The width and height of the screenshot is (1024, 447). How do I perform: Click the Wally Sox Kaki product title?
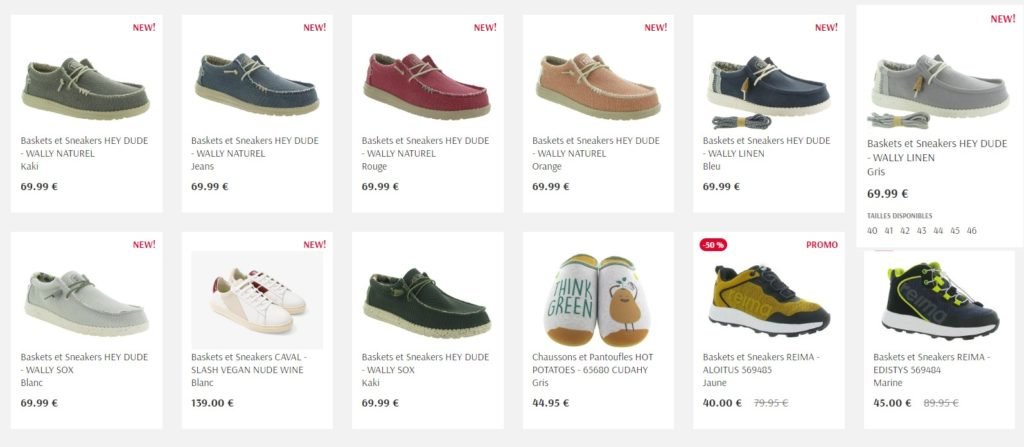425,363
